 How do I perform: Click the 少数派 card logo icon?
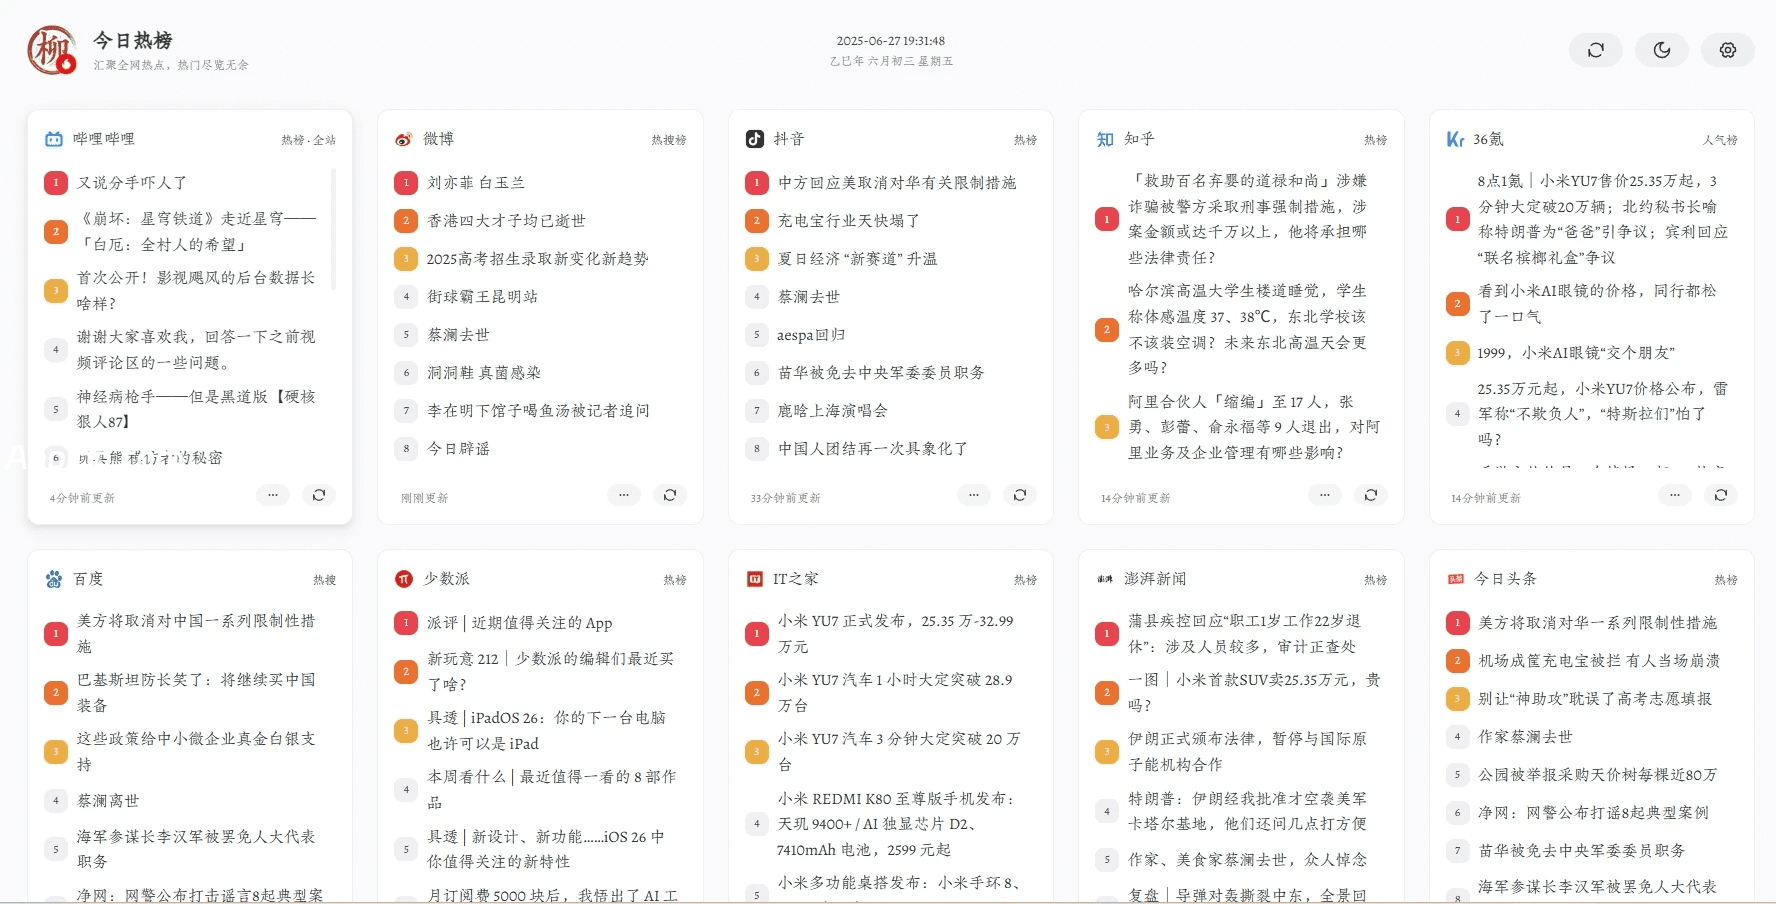tap(404, 579)
